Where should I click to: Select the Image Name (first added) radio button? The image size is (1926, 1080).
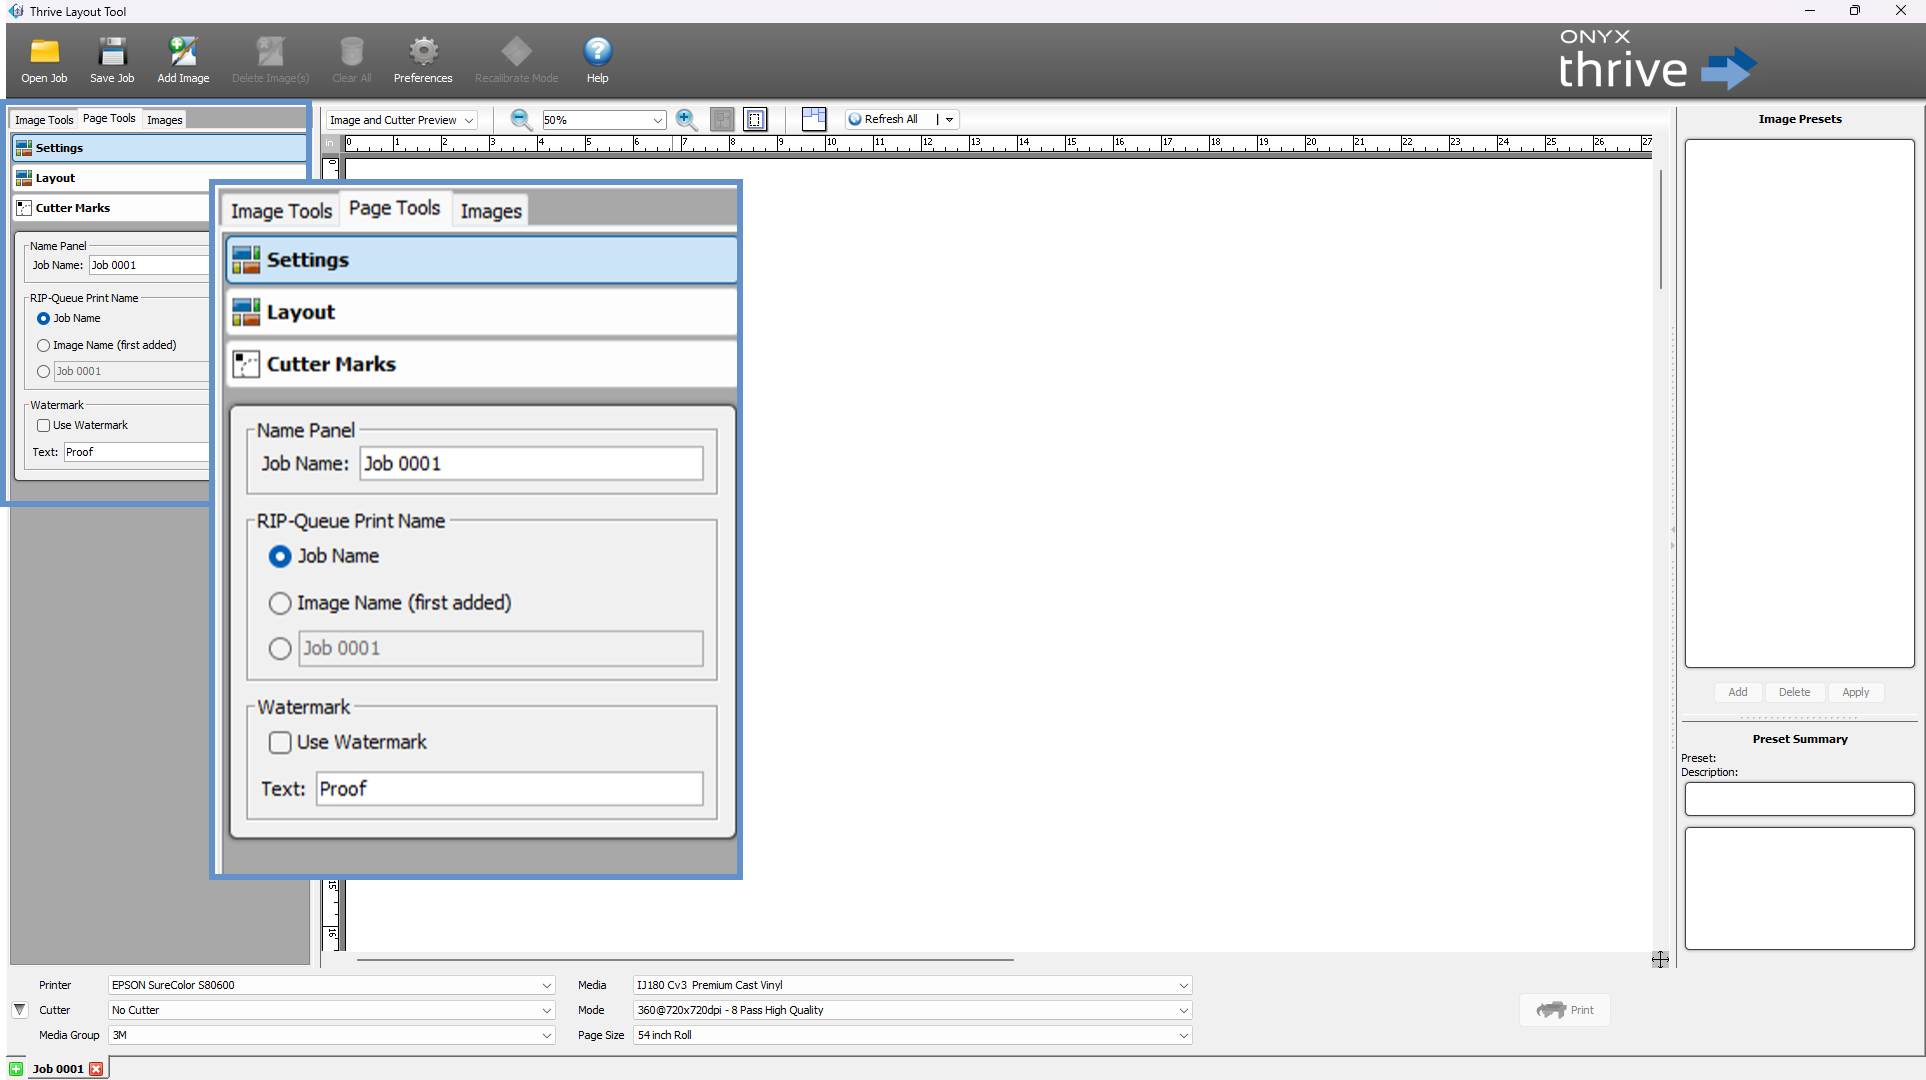[x=280, y=603]
